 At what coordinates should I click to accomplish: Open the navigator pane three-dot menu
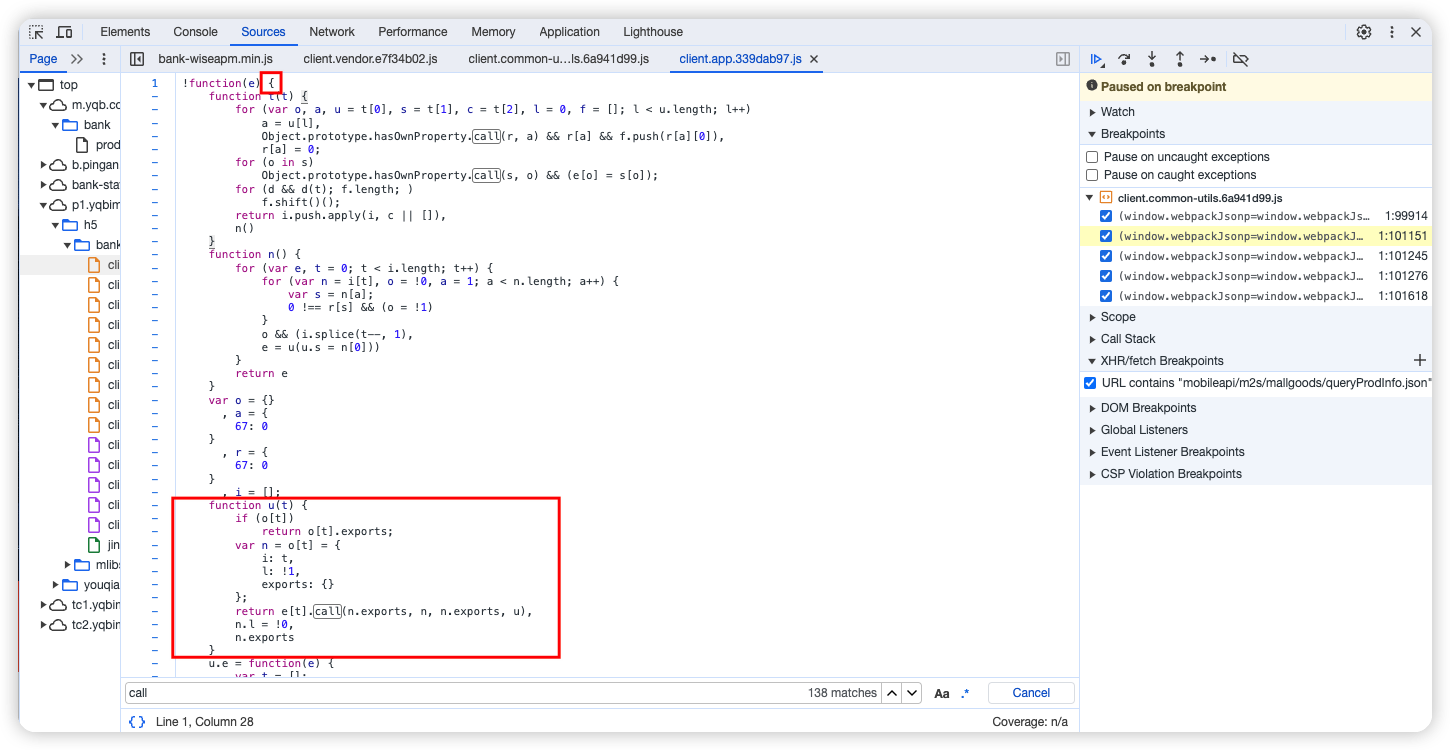point(104,59)
